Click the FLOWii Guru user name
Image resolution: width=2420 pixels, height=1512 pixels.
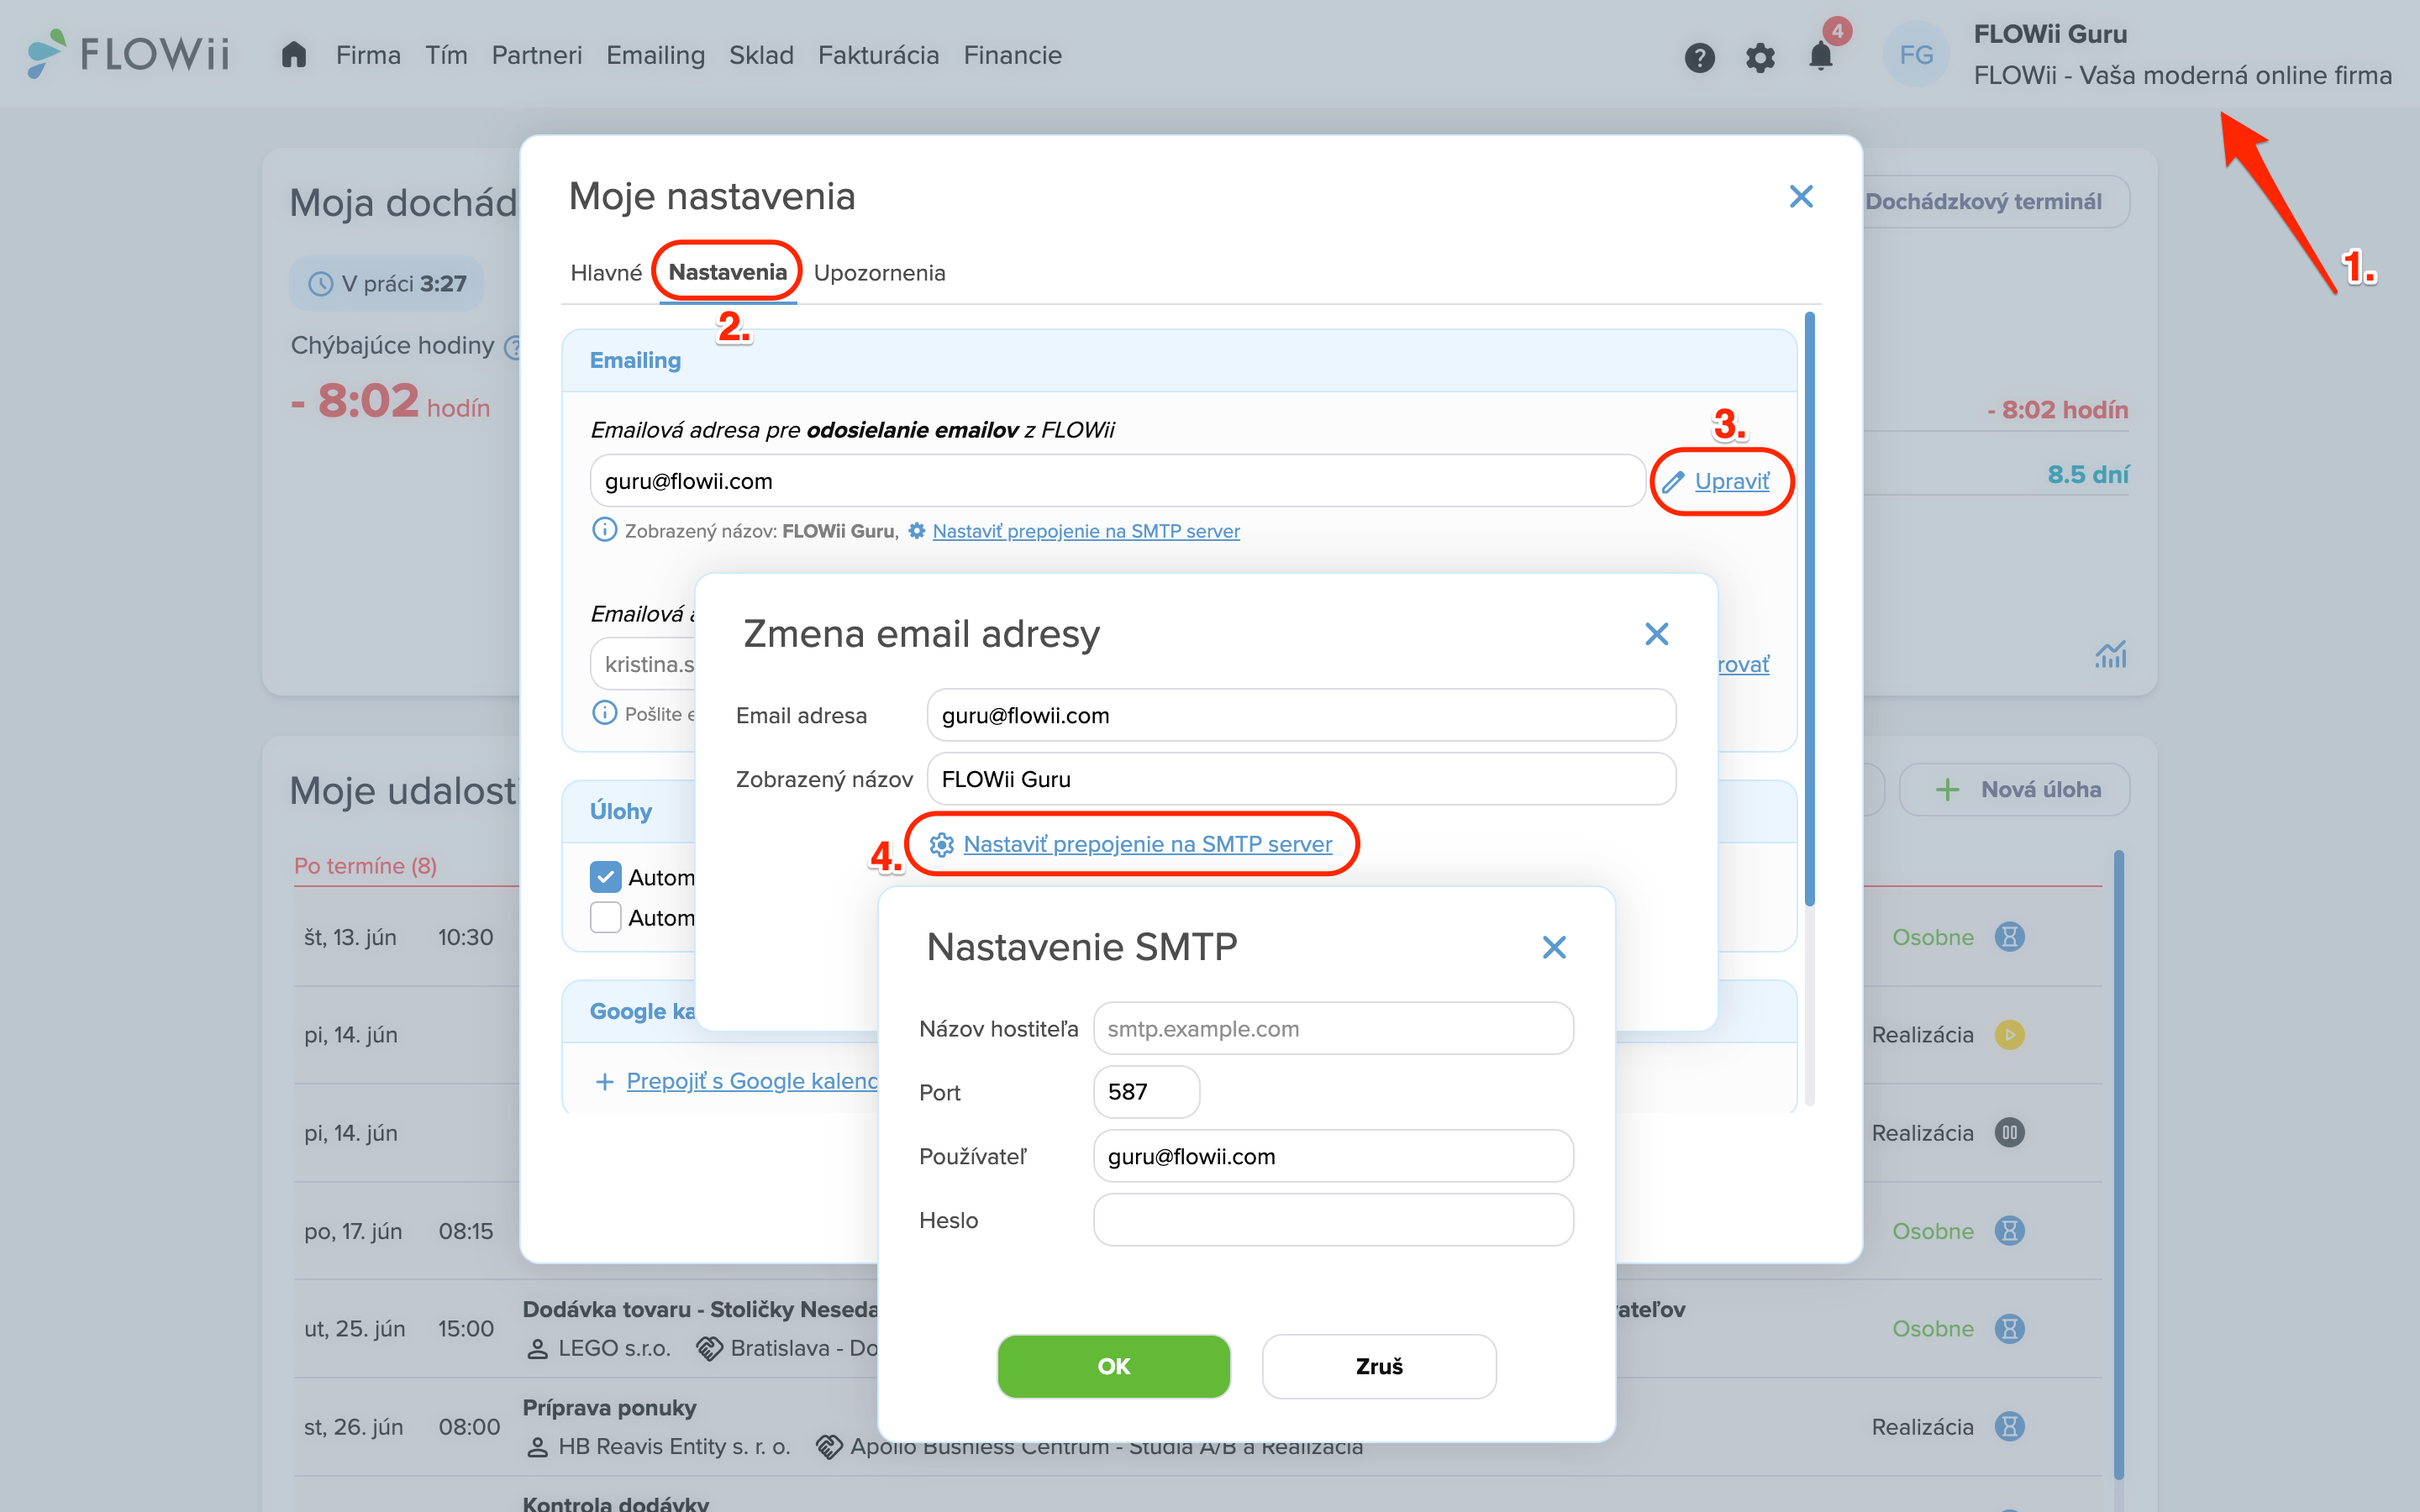tap(2050, 34)
